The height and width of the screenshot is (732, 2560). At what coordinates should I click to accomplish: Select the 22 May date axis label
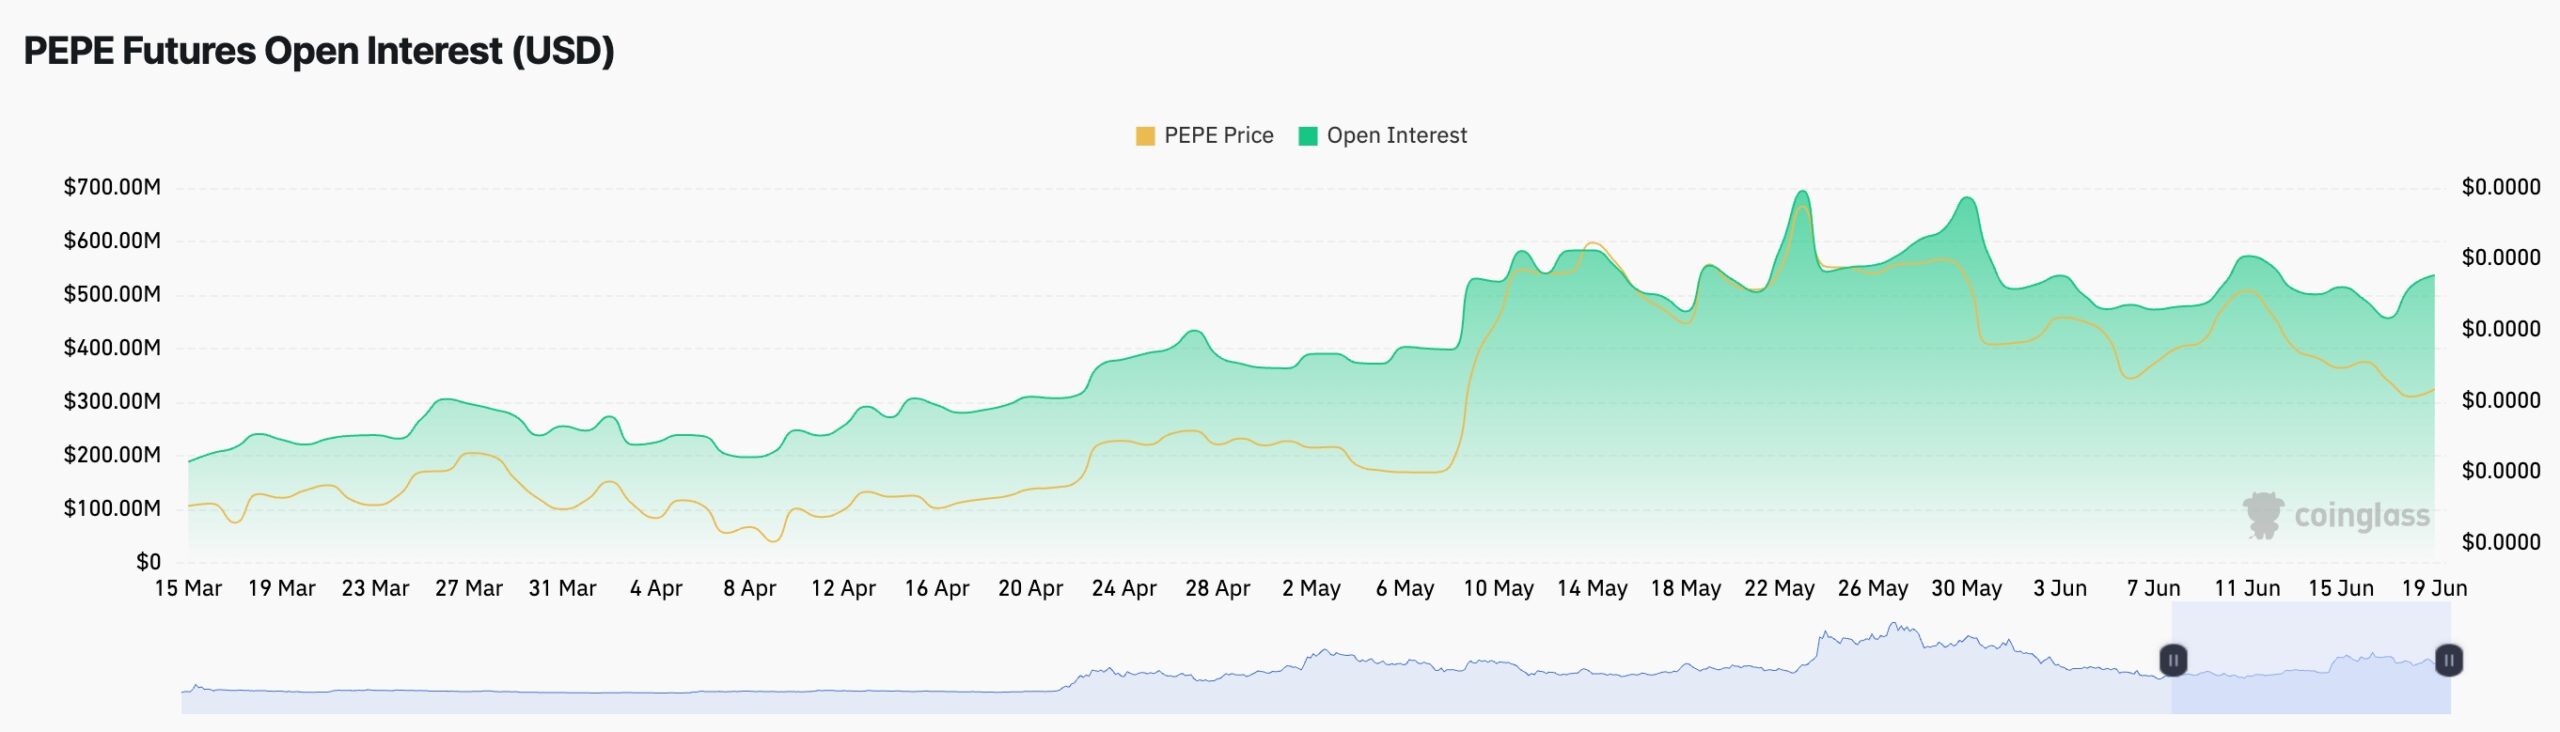(1779, 589)
